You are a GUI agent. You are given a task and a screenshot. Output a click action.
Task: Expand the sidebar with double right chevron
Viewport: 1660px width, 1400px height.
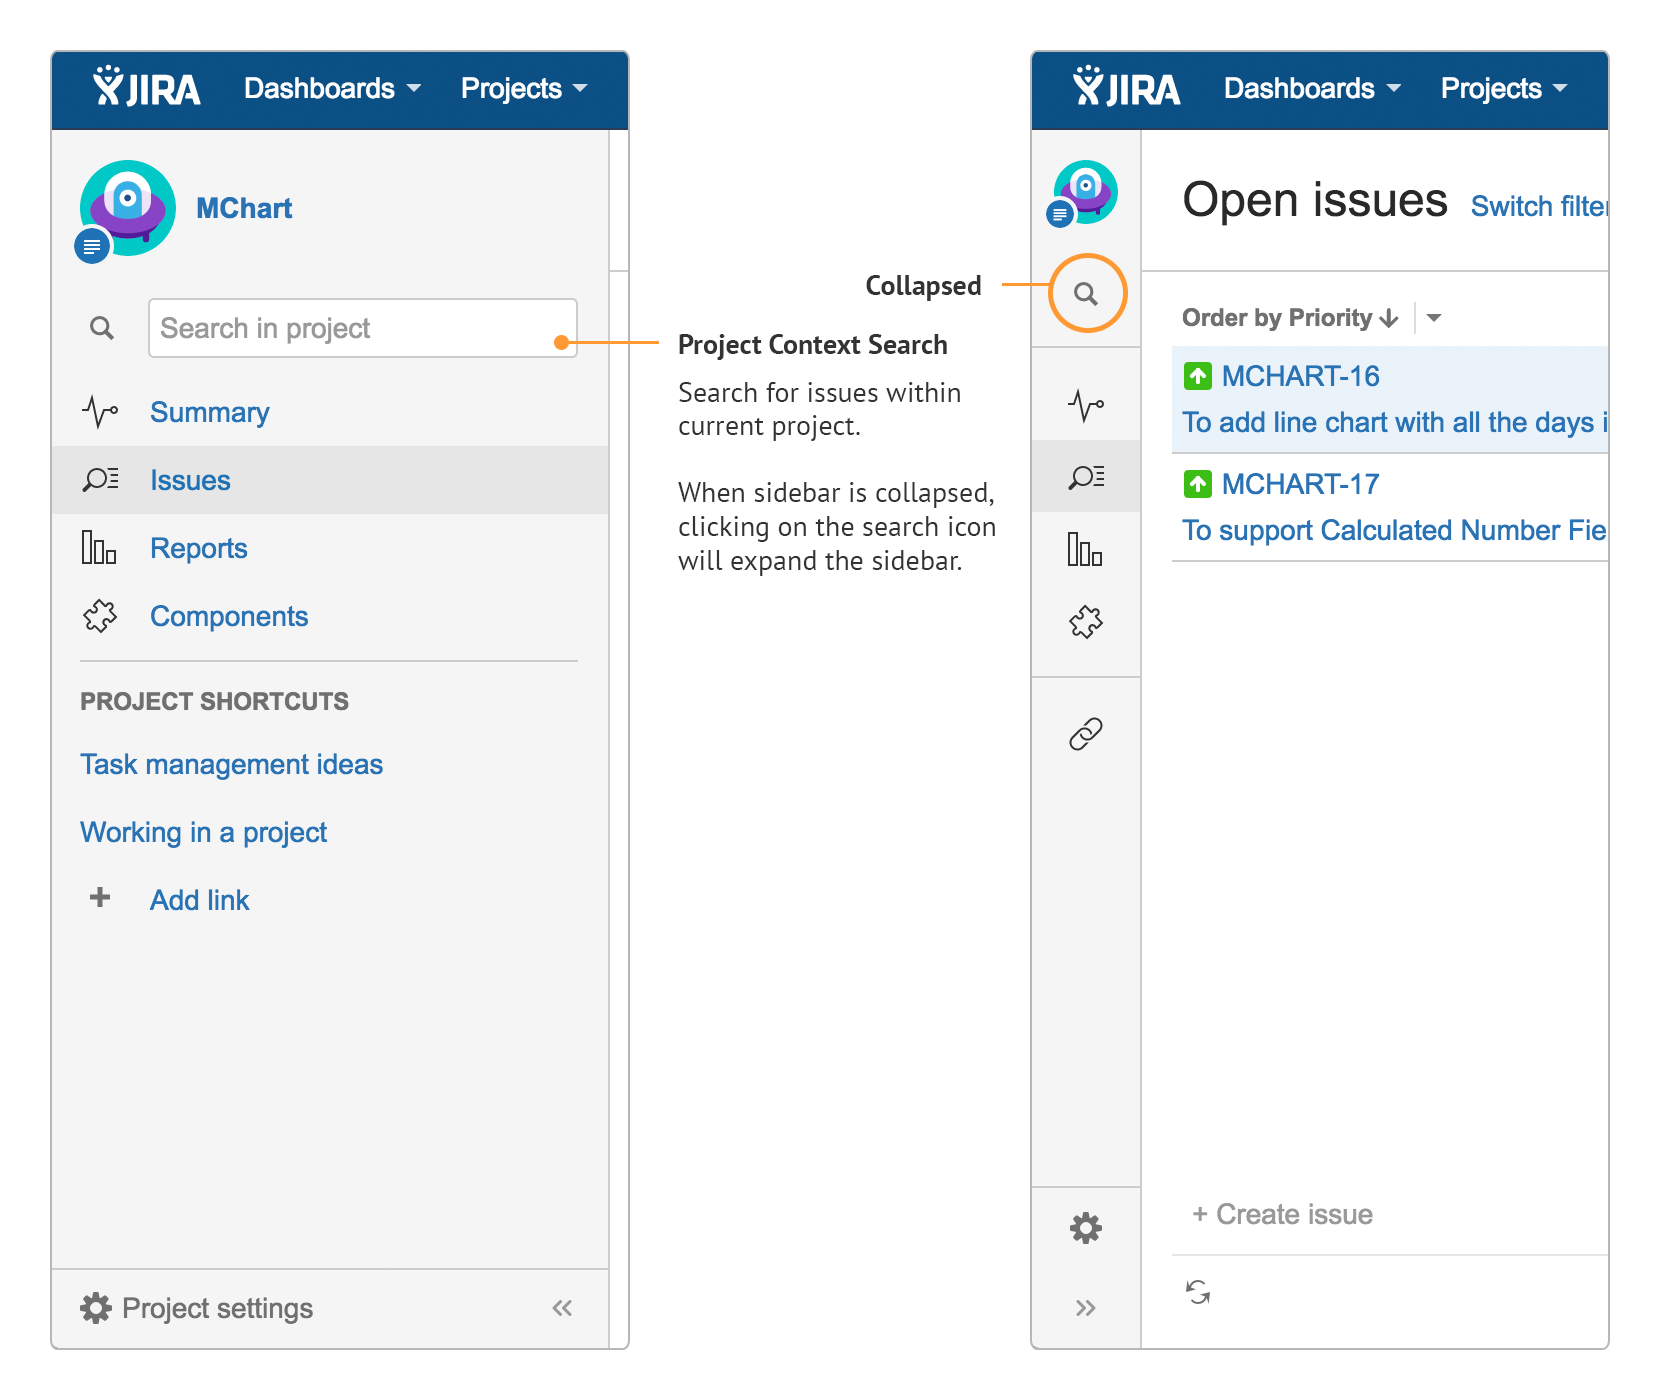[1086, 1308]
